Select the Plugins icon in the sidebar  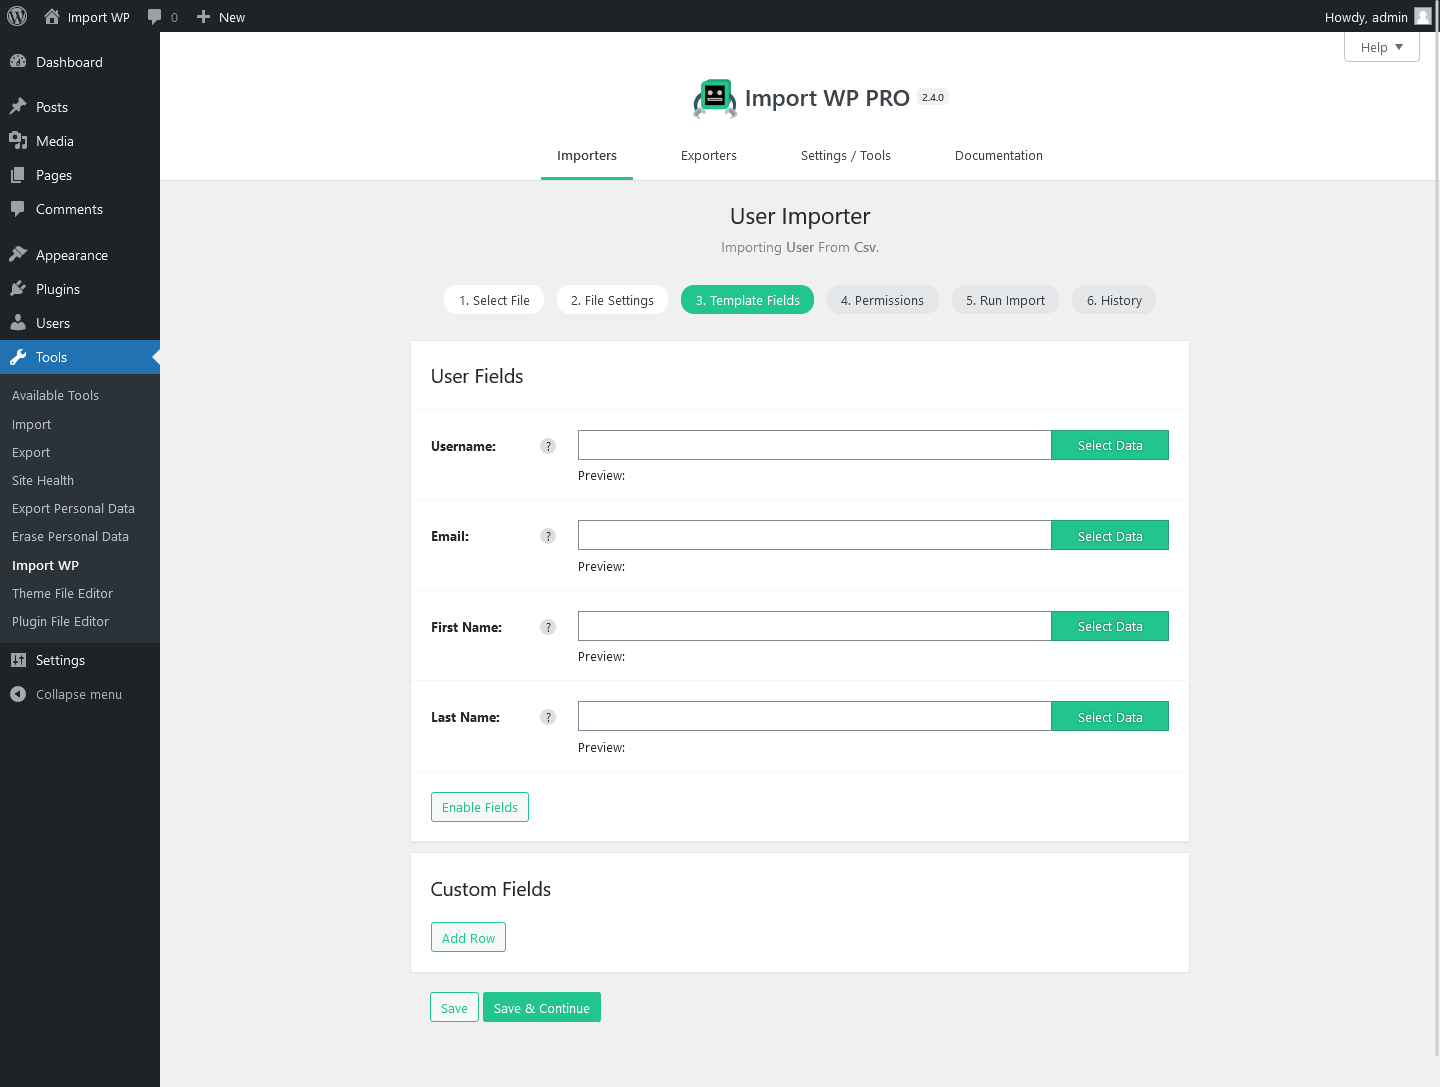pyautogui.click(x=20, y=288)
